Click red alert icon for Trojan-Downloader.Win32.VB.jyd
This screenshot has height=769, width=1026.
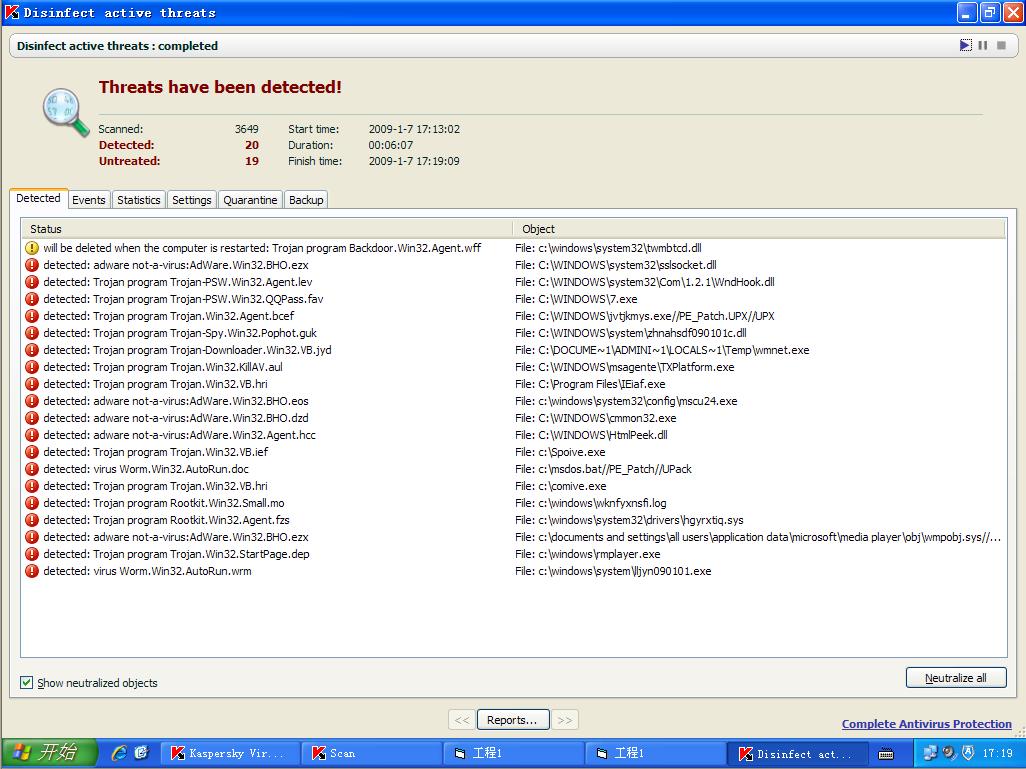pos(32,350)
